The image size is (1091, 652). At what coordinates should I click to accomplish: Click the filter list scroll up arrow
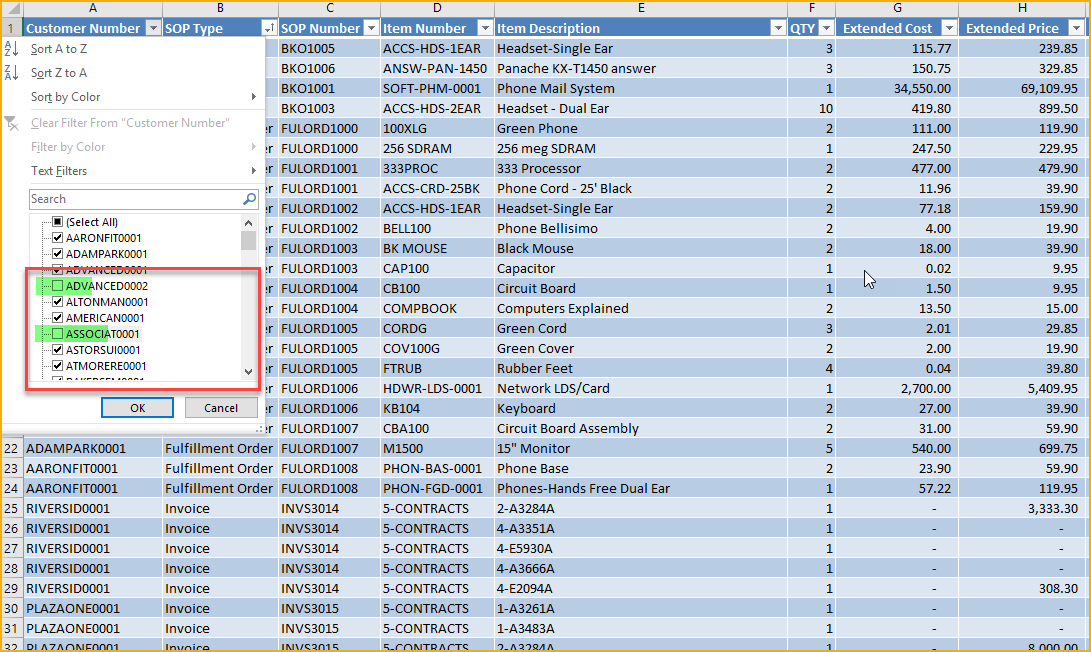pos(248,223)
